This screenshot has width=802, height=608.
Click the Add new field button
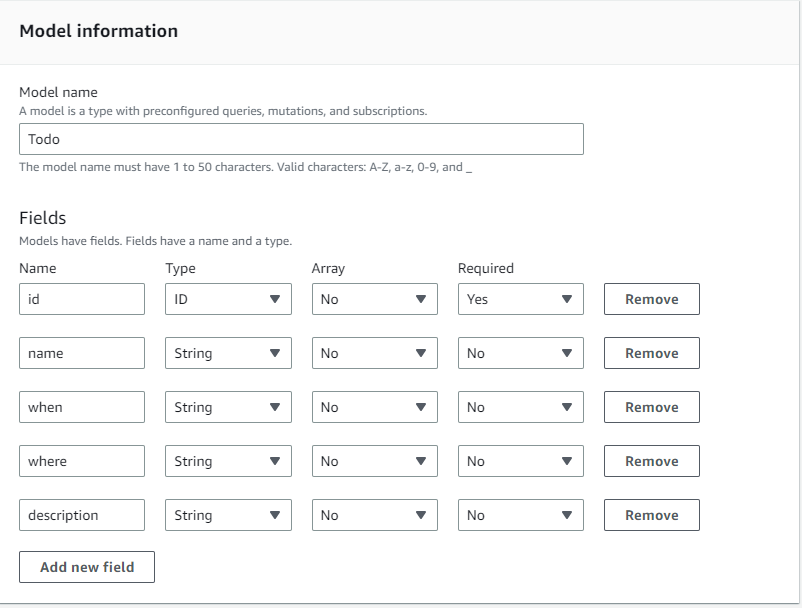coord(86,567)
